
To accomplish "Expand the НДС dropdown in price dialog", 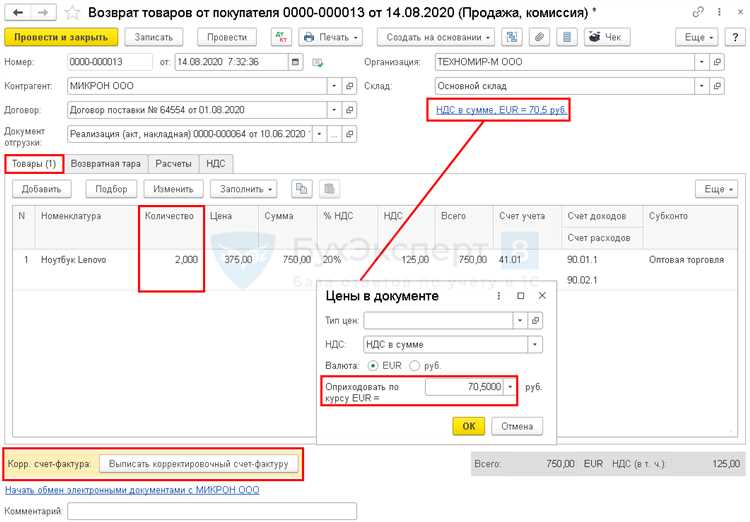I will point(535,344).
